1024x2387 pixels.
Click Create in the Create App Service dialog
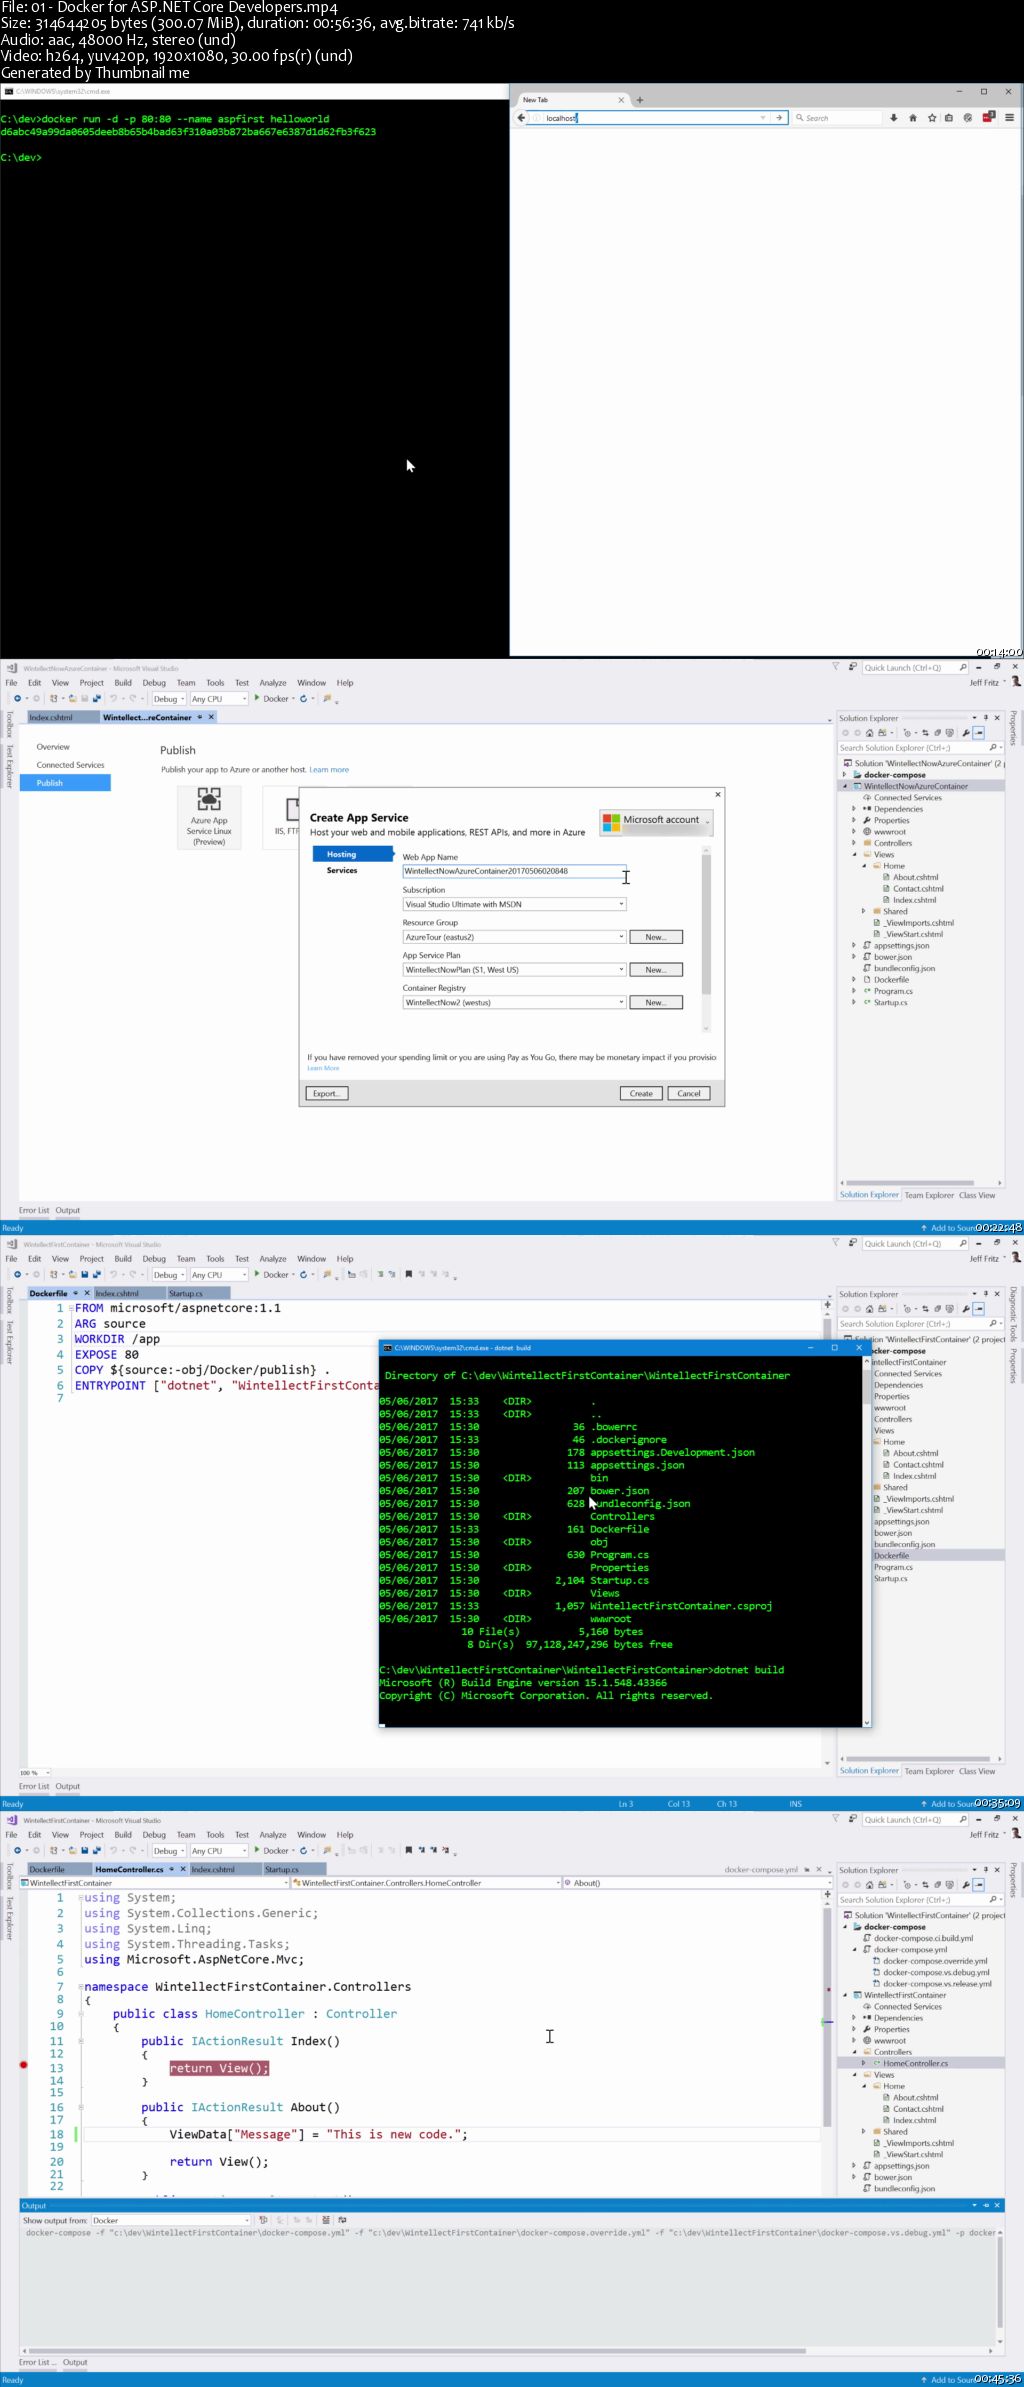click(641, 1093)
